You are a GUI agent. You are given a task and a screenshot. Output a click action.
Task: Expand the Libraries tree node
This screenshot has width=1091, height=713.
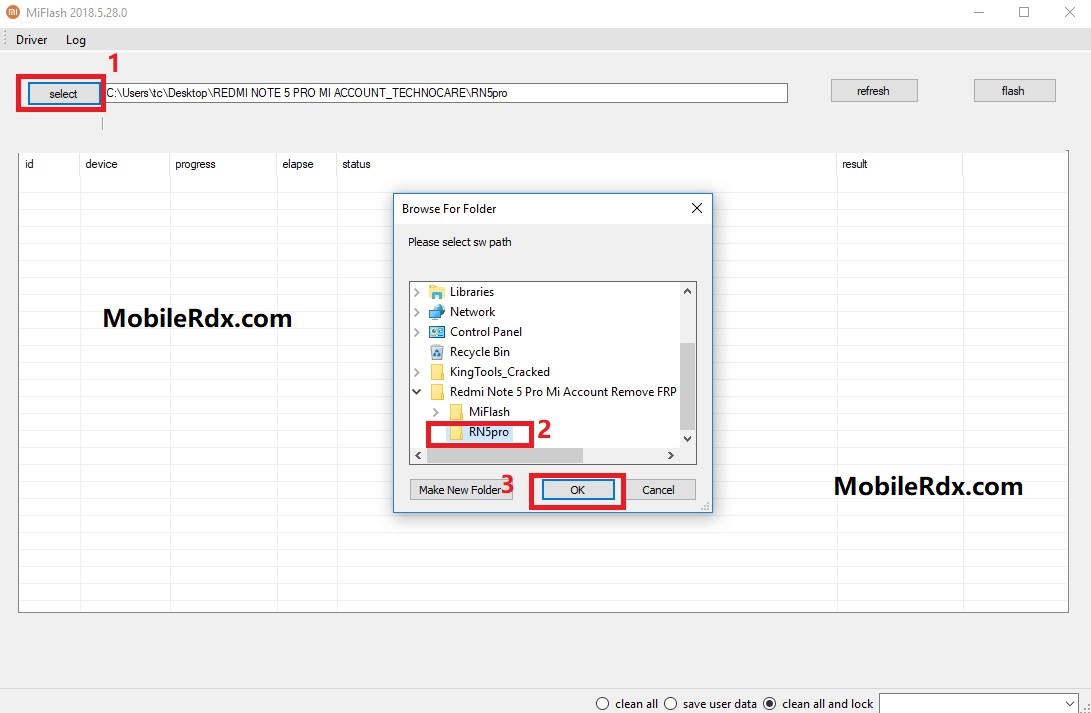coord(417,292)
